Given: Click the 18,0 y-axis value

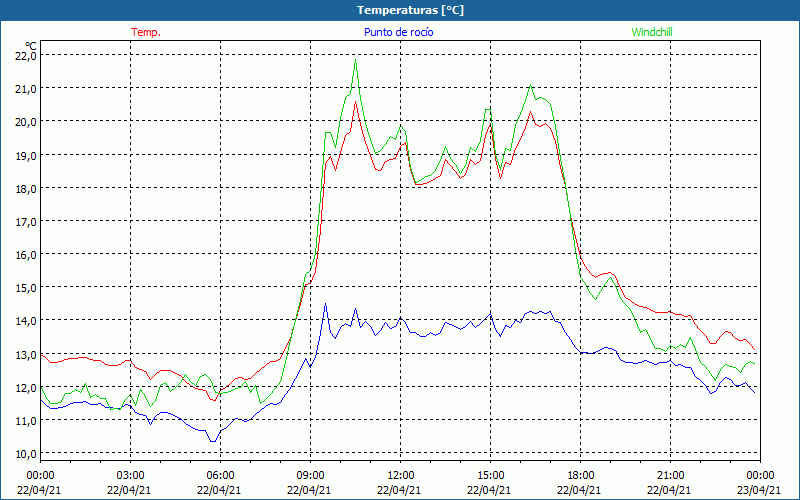Looking at the screenshot, I should coord(26,188).
